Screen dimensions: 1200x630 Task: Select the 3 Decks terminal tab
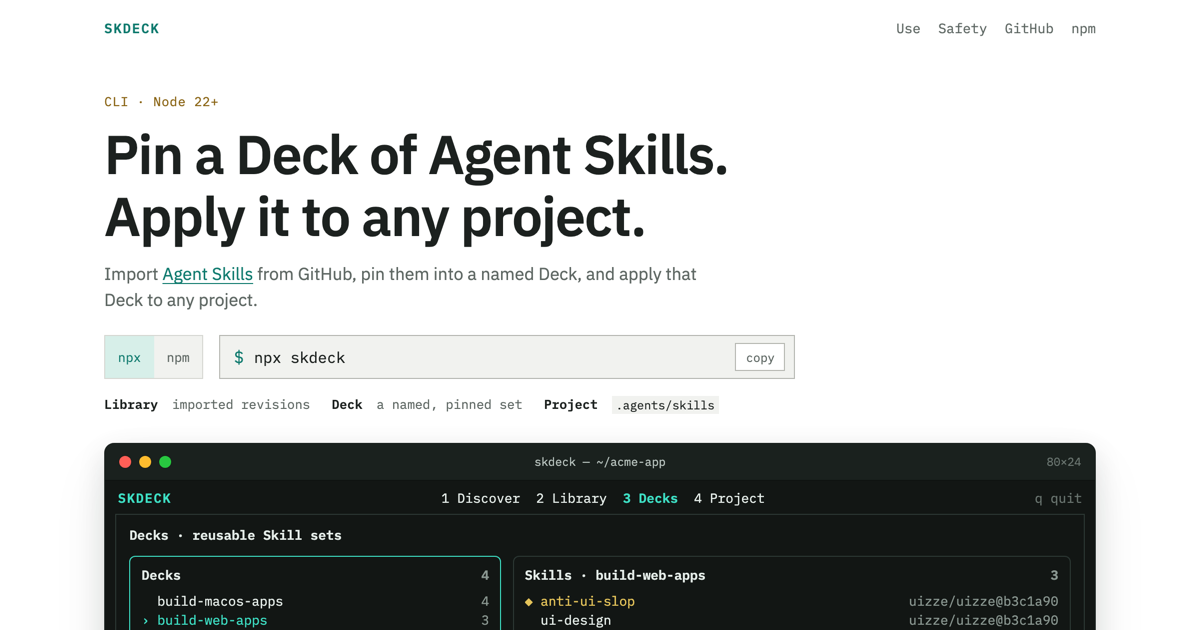(x=650, y=498)
